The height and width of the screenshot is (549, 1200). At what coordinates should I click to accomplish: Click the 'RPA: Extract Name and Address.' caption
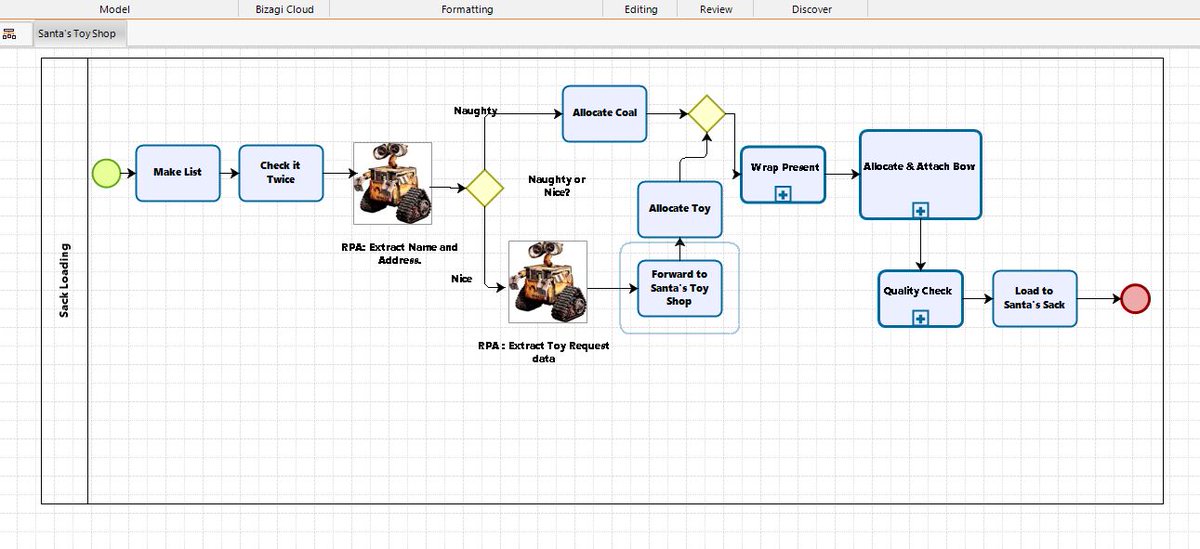pyautogui.click(x=400, y=254)
